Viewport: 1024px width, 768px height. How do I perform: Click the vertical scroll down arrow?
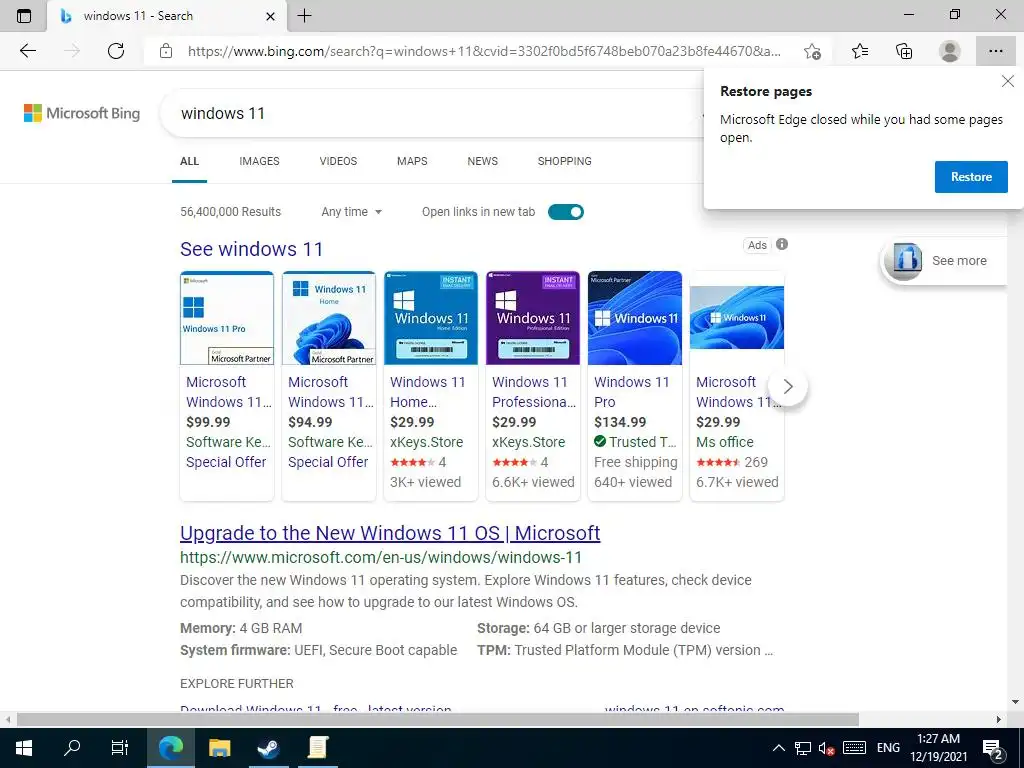point(1016,703)
